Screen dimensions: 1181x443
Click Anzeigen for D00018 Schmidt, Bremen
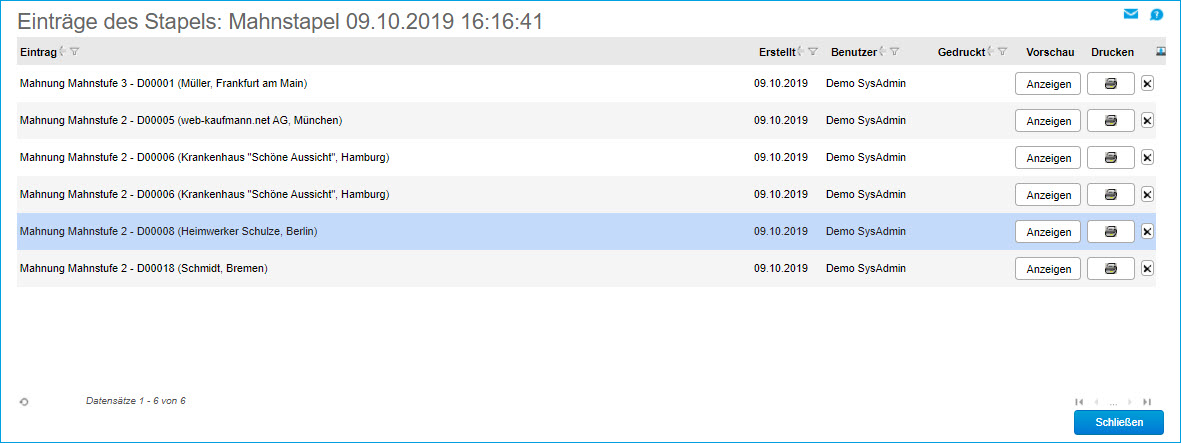(1048, 269)
